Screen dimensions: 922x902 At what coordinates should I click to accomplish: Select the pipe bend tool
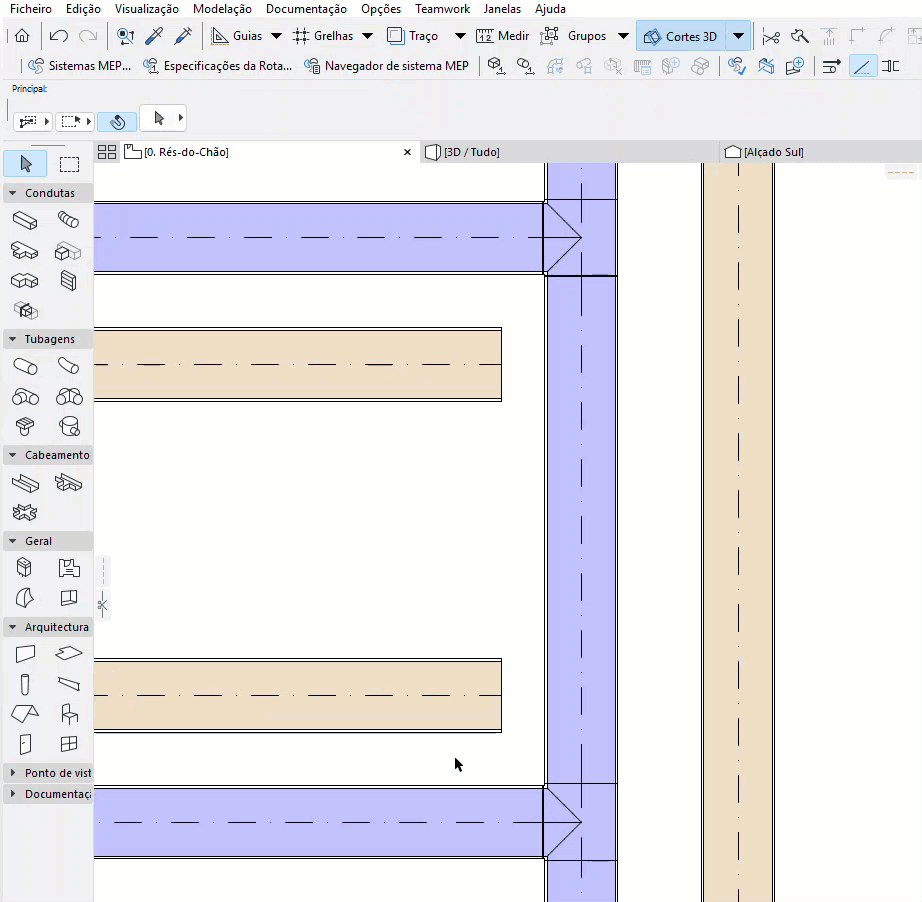(68, 365)
